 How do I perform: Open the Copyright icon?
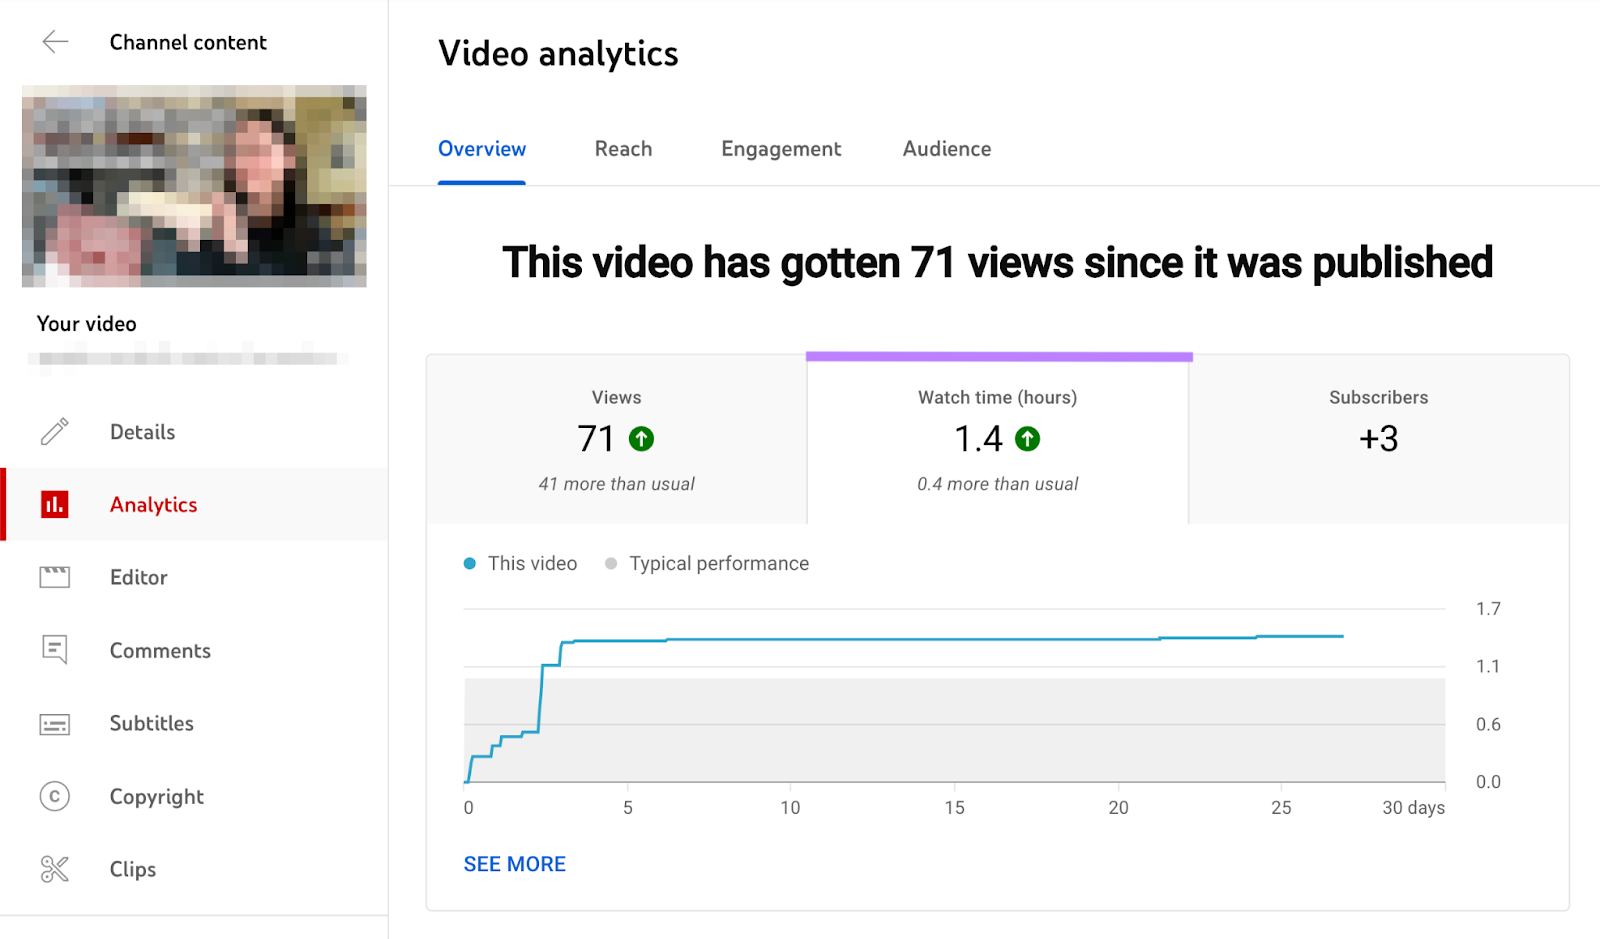tap(54, 796)
